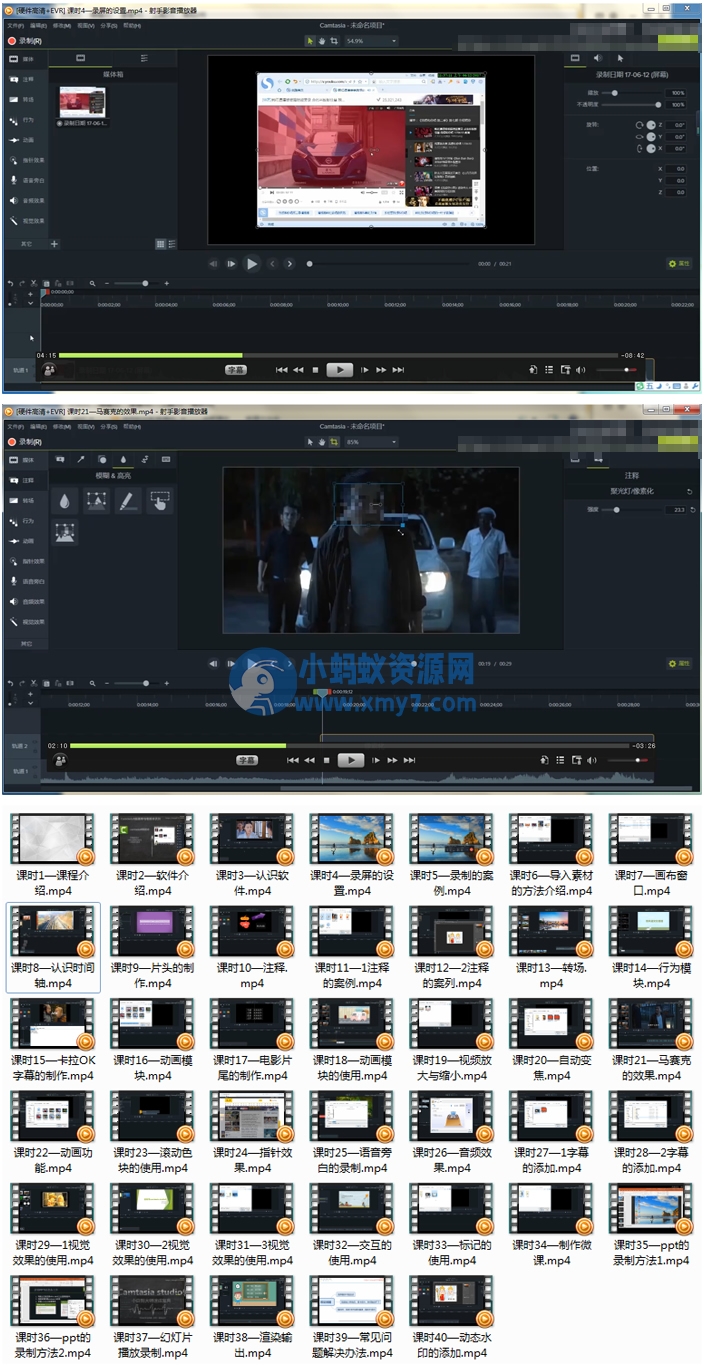Pick the spotlight tool in 模糊&高亮 panel
This screenshot has height=1366, width=704.
click(x=96, y=501)
